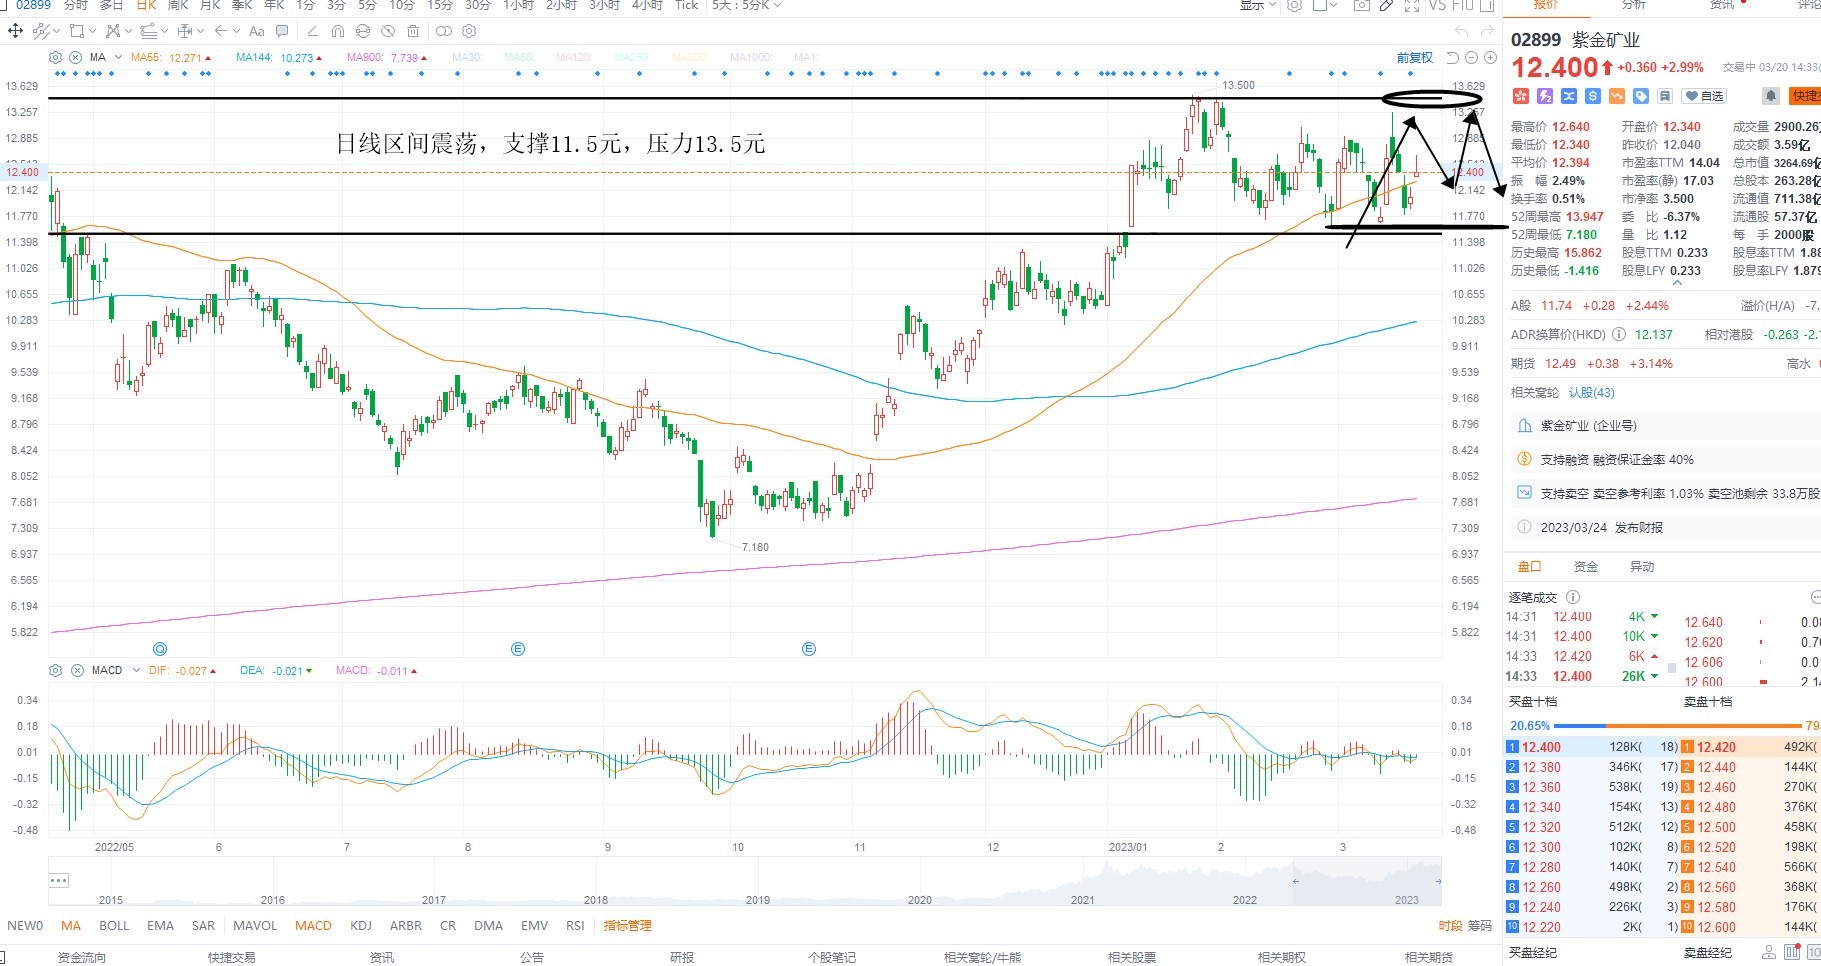Click the 时段 session button
This screenshot has height=966, width=1821.
click(x=1450, y=926)
